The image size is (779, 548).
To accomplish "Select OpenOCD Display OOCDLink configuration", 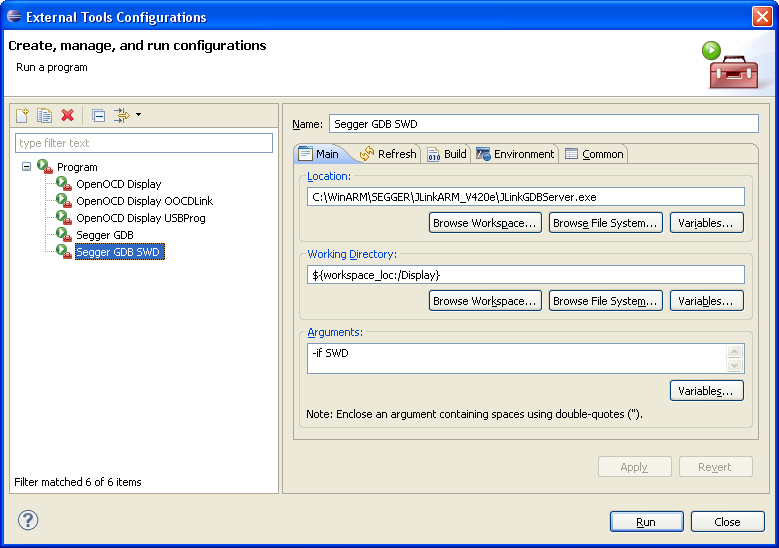I will (145, 201).
